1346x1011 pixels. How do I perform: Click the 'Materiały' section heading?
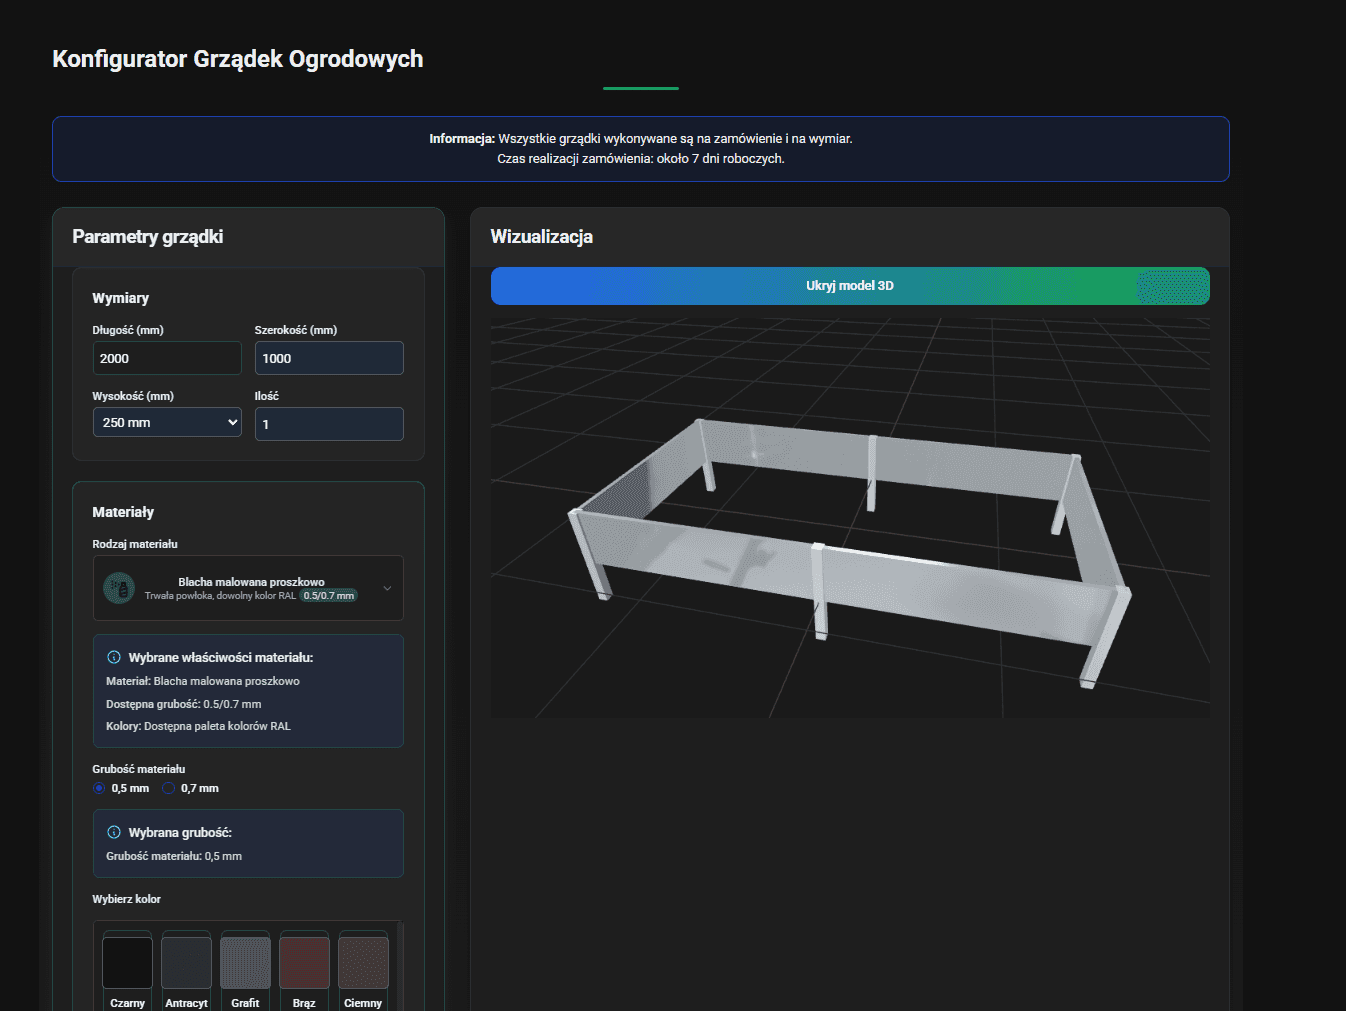[x=123, y=512]
